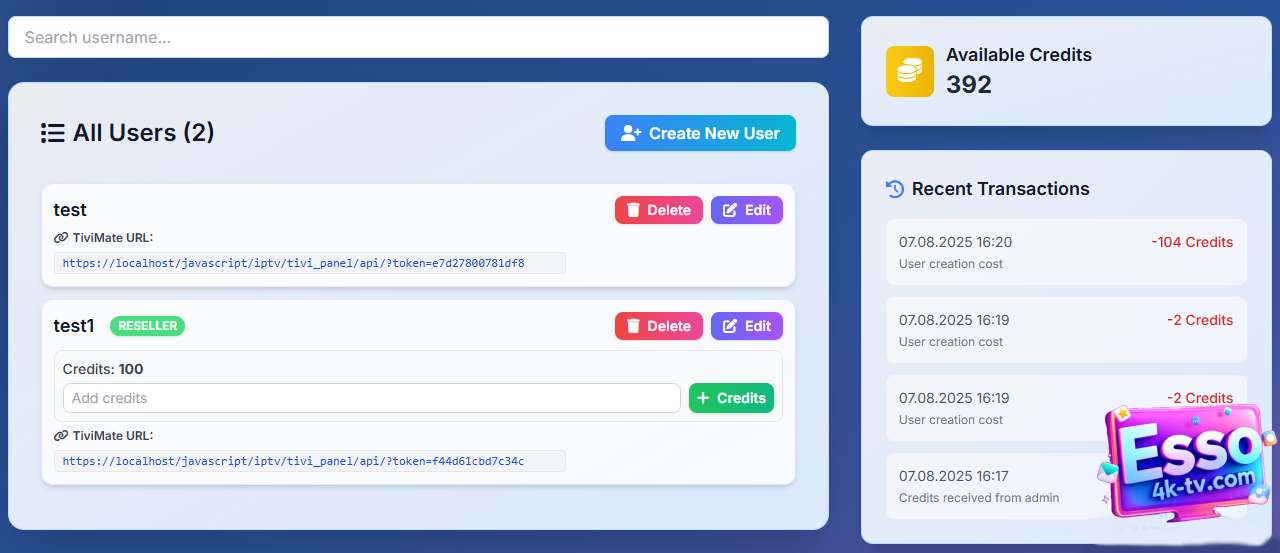Click the Available Credits value 392
Viewport: 1280px width, 553px height.
point(969,84)
